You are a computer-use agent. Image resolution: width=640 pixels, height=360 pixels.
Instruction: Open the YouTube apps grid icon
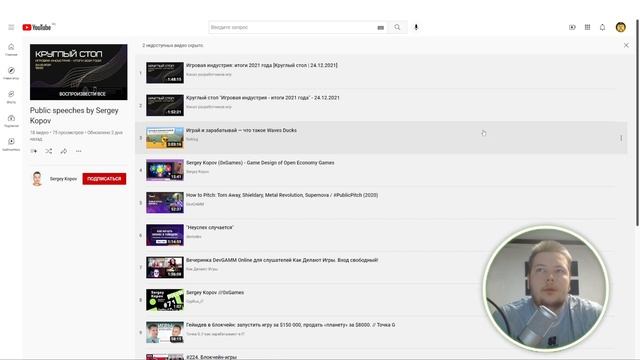[587, 27]
